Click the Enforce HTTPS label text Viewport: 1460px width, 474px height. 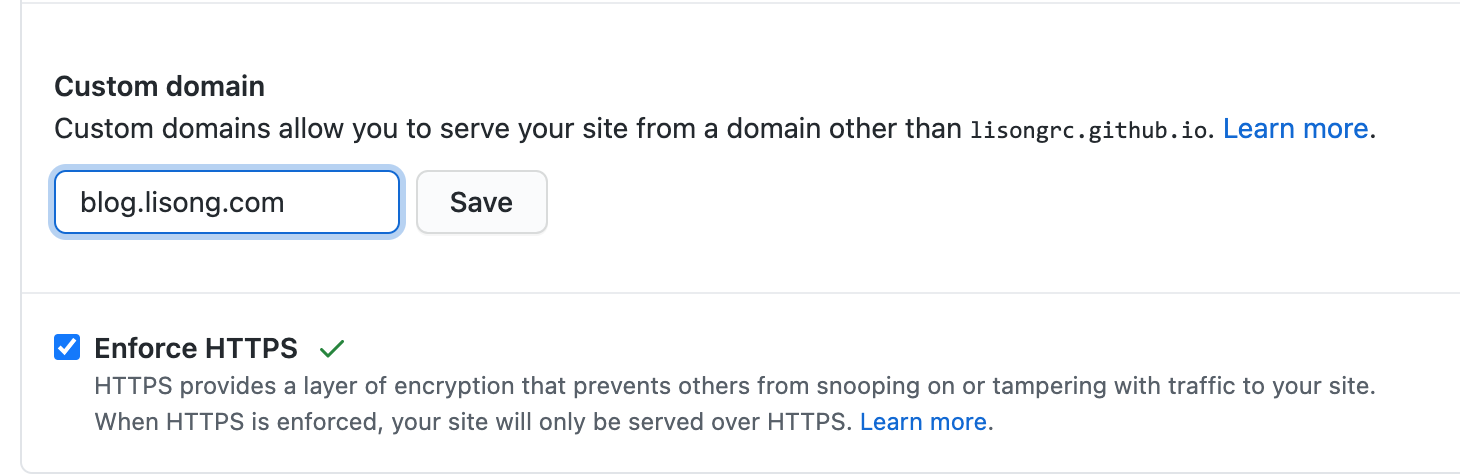point(196,348)
